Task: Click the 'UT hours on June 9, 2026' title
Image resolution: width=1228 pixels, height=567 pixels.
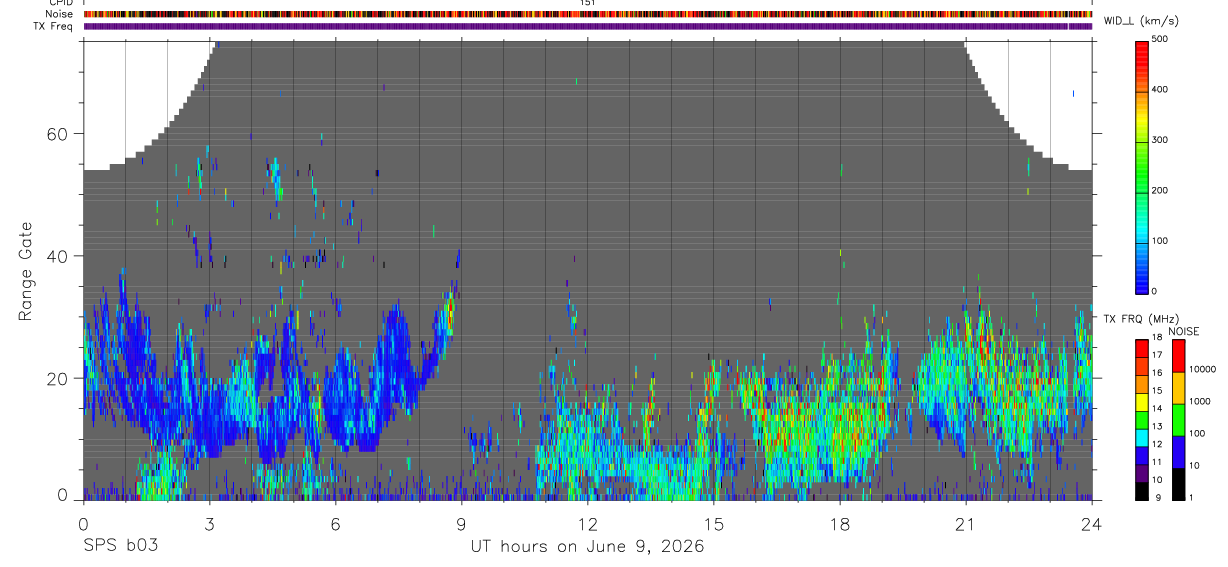Action: click(x=588, y=547)
